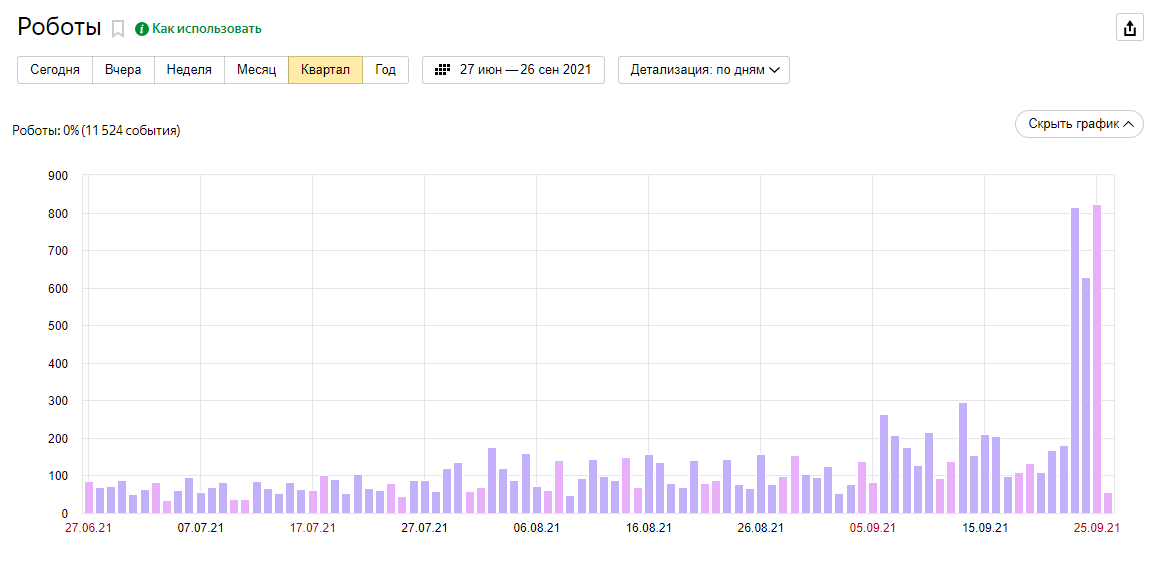Choose the Неделя period

[189, 70]
